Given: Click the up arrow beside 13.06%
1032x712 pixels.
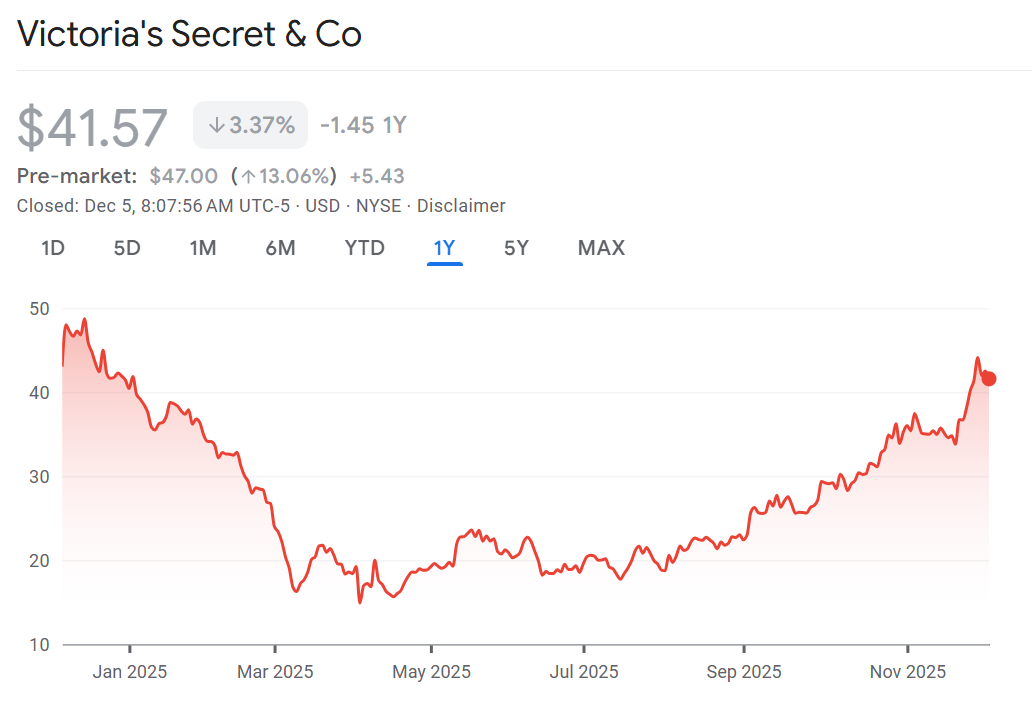Looking at the screenshot, I should (247, 177).
